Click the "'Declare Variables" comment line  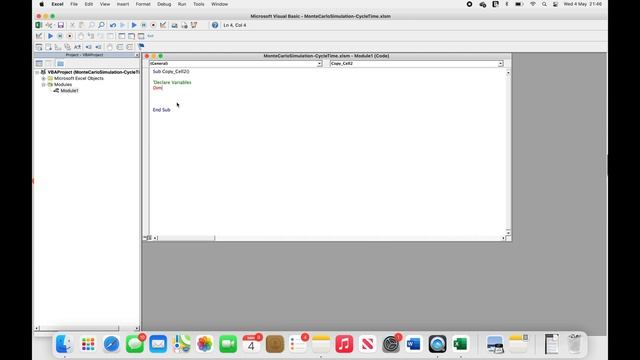point(172,82)
